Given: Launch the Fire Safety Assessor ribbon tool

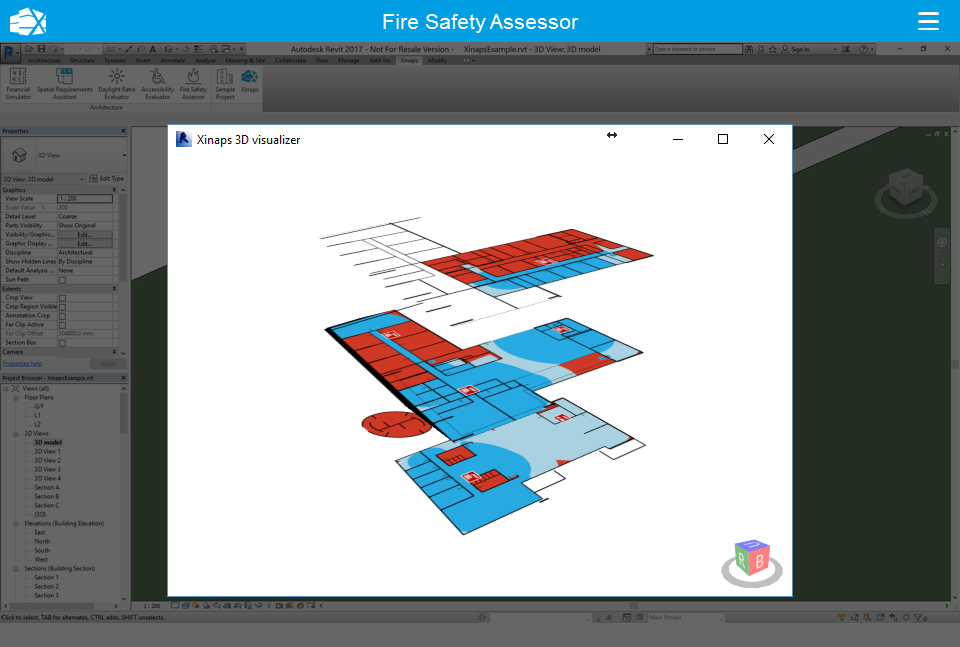Looking at the screenshot, I should [193, 84].
